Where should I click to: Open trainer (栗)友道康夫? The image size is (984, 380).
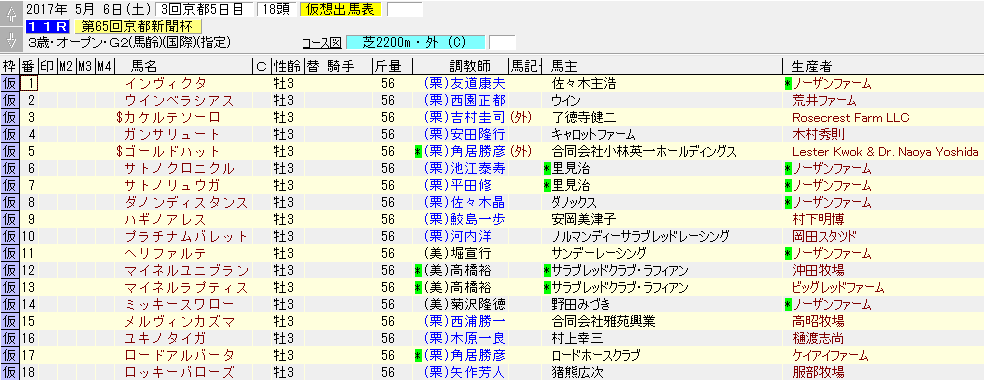coord(464,83)
